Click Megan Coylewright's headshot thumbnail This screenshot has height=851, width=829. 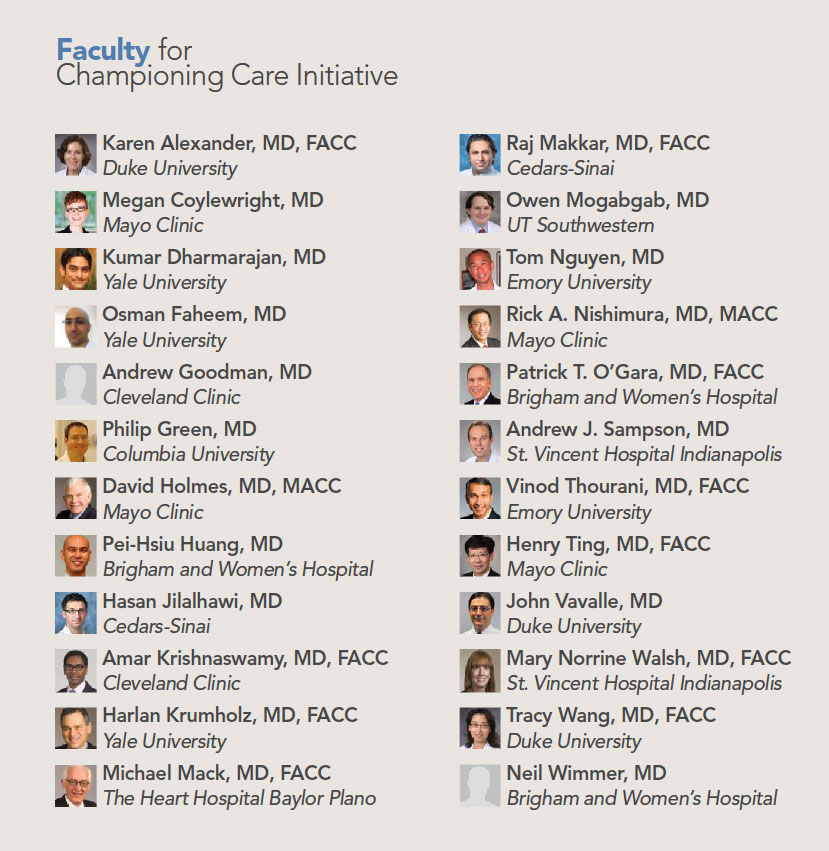click(76, 212)
